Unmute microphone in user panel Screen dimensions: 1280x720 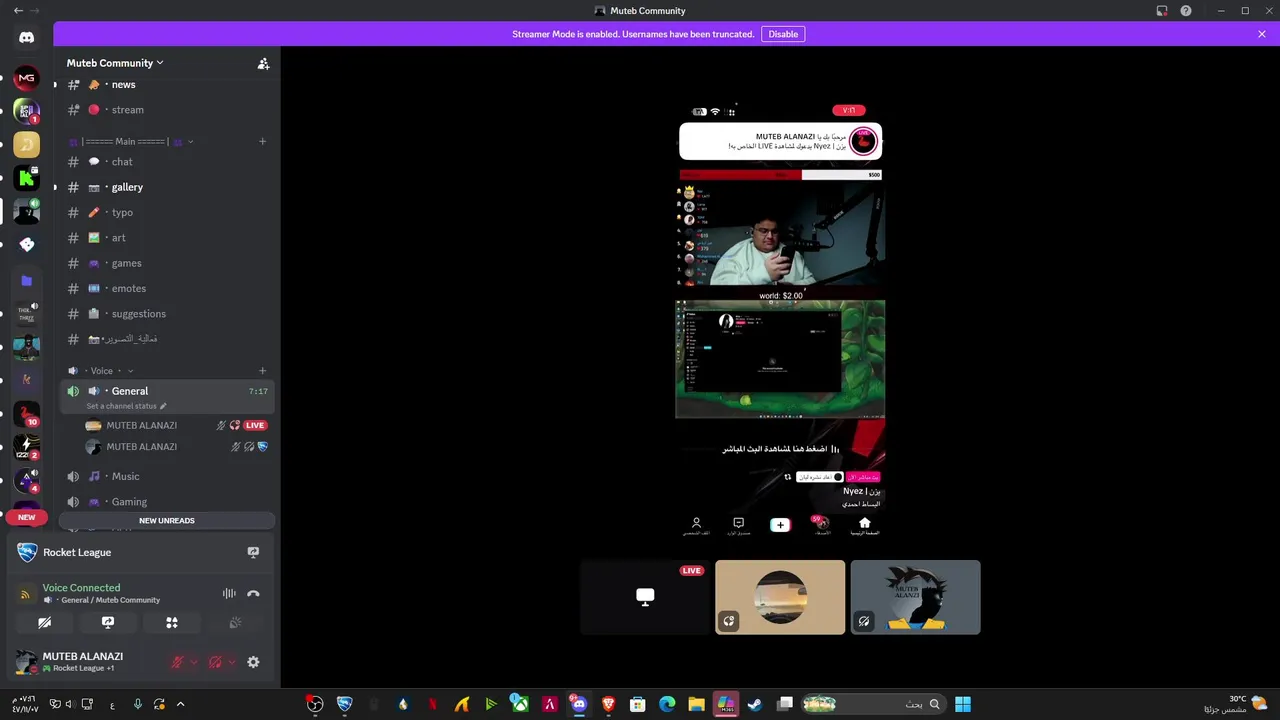coord(177,662)
